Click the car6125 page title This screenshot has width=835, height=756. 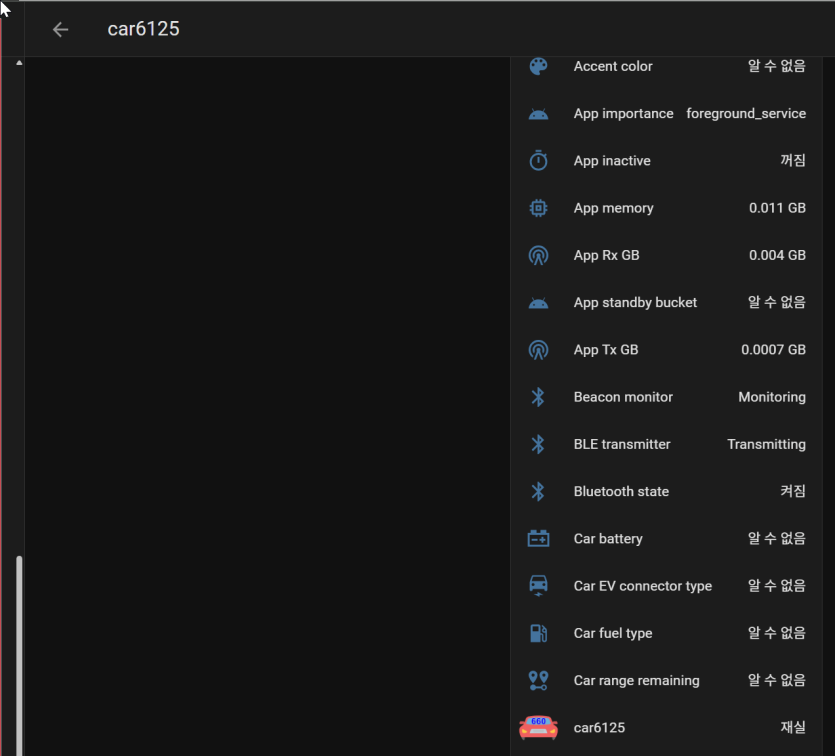click(143, 29)
